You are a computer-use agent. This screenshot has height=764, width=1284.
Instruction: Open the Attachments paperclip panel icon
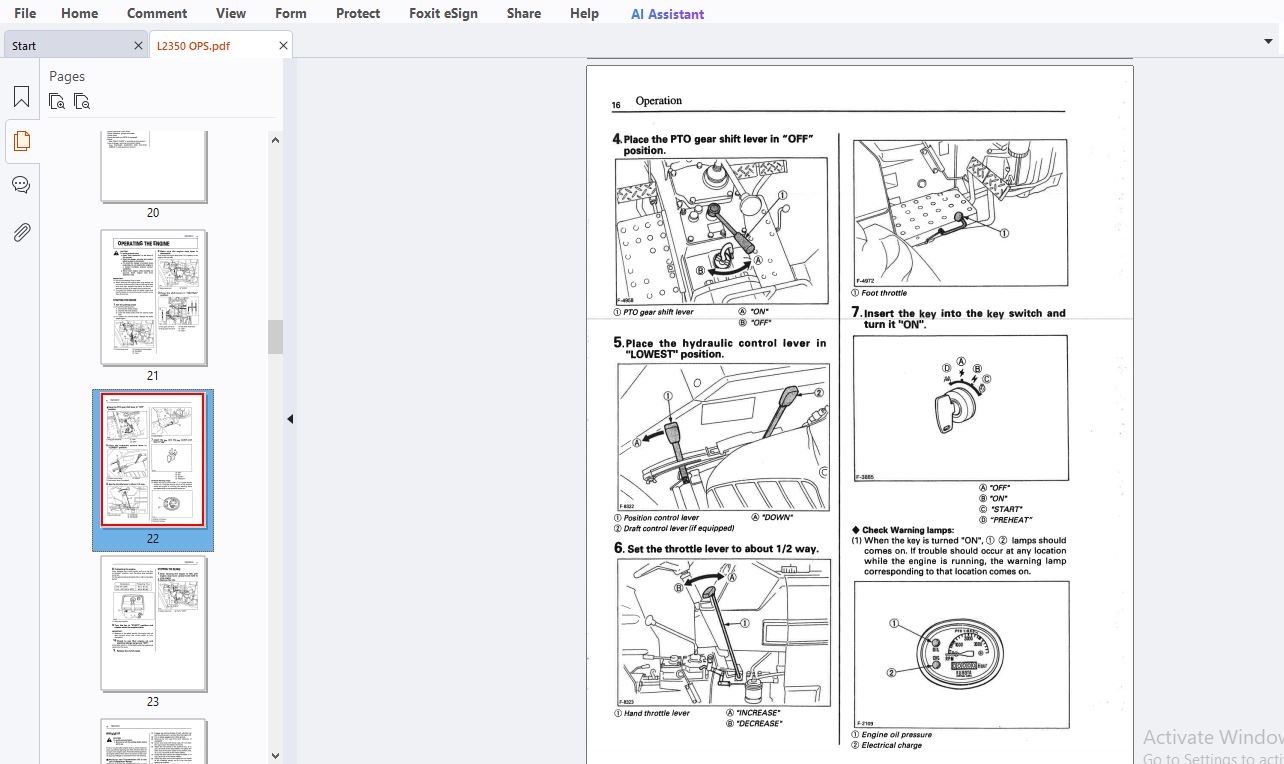pyautogui.click(x=21, y=232)
